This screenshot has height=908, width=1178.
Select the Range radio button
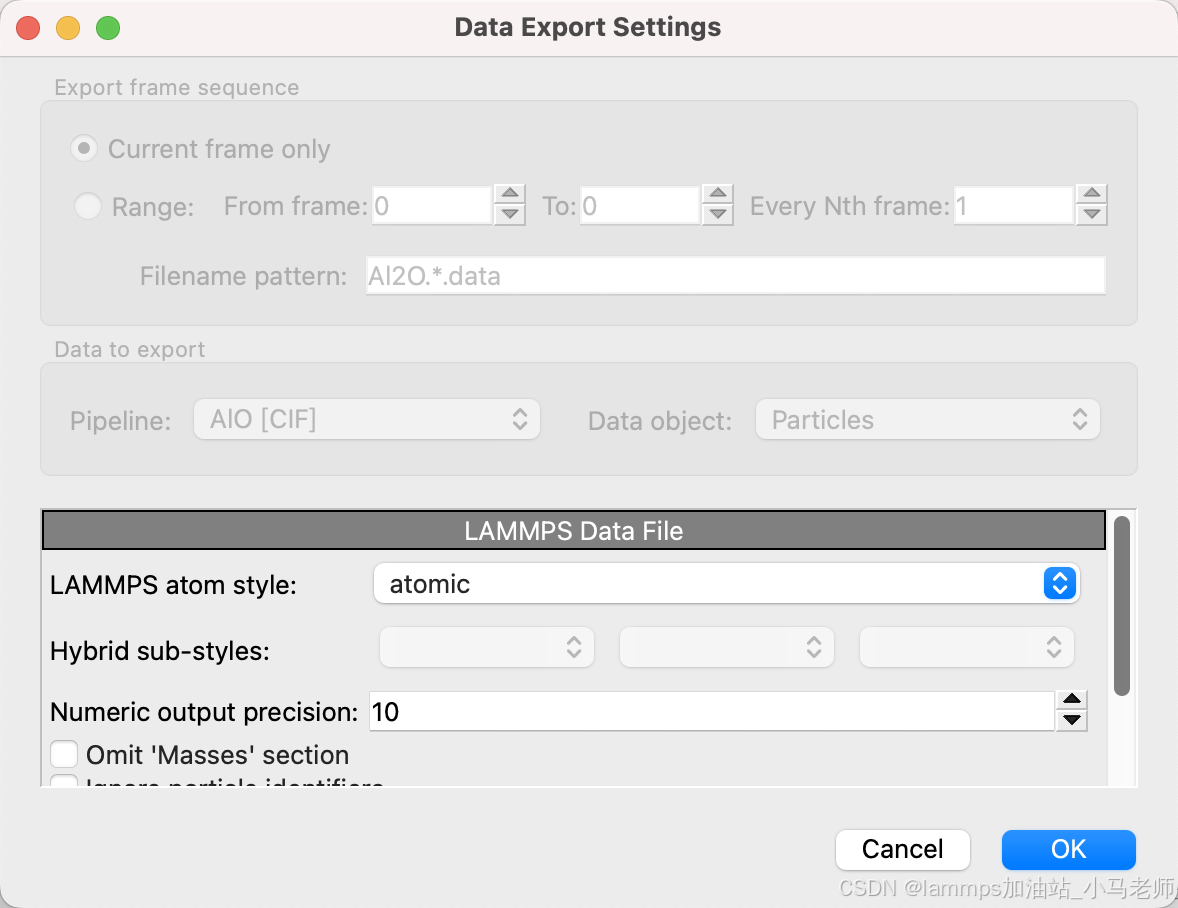(88, 207)
